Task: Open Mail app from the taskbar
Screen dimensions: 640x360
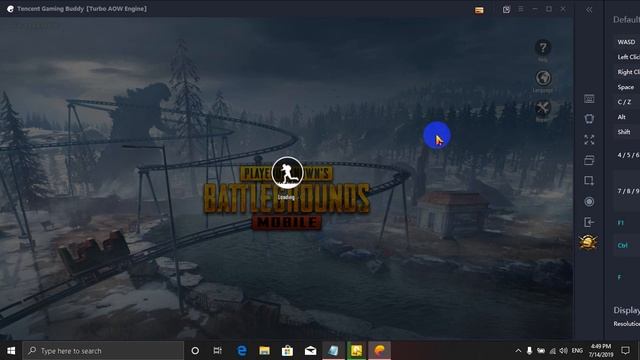Action: click(x=311, y=351)
